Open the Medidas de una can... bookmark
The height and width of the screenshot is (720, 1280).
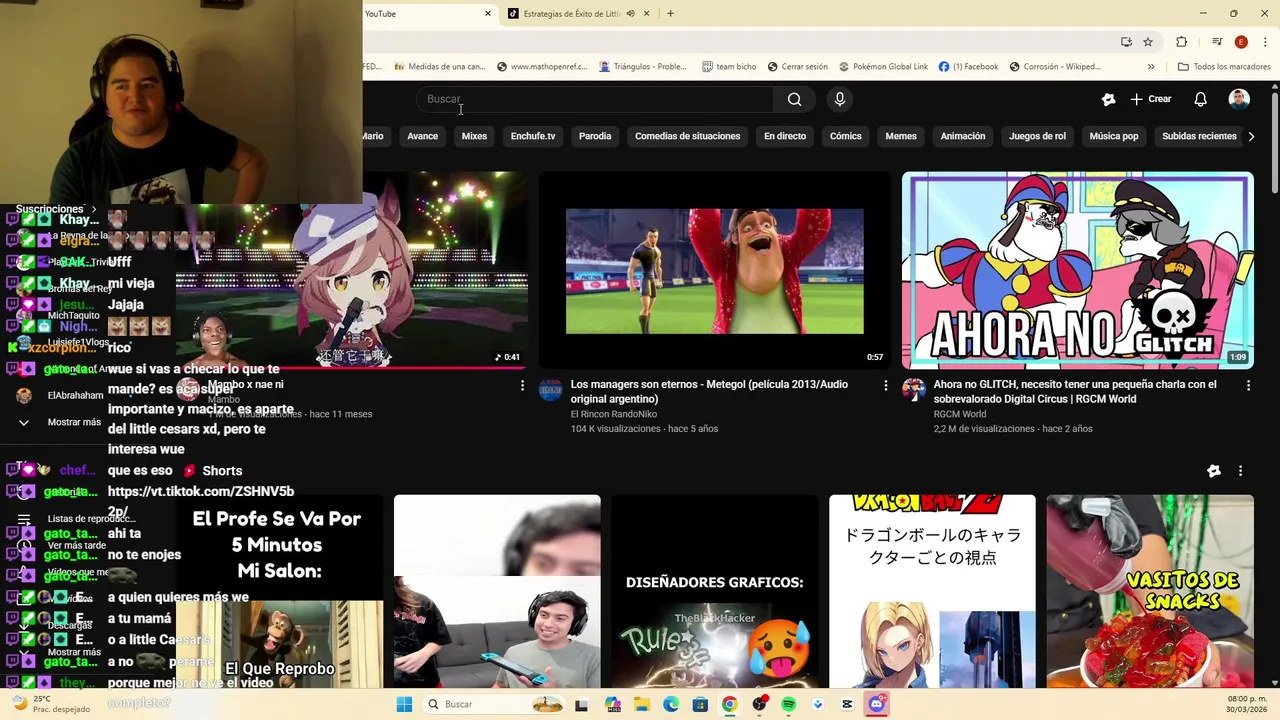440,67
